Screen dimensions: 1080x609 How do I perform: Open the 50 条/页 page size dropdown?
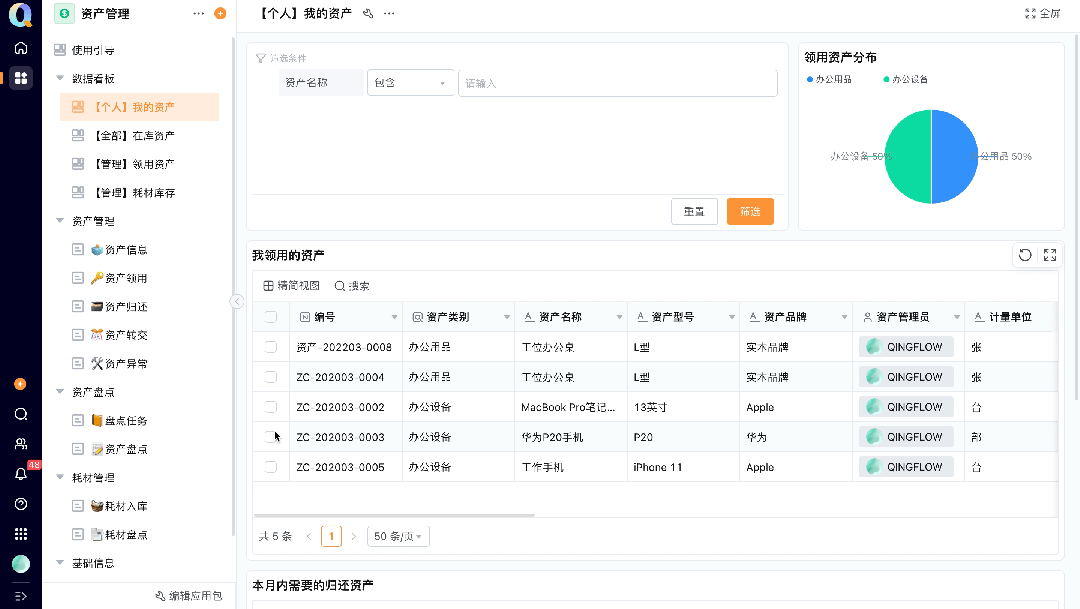coord(398,536)
